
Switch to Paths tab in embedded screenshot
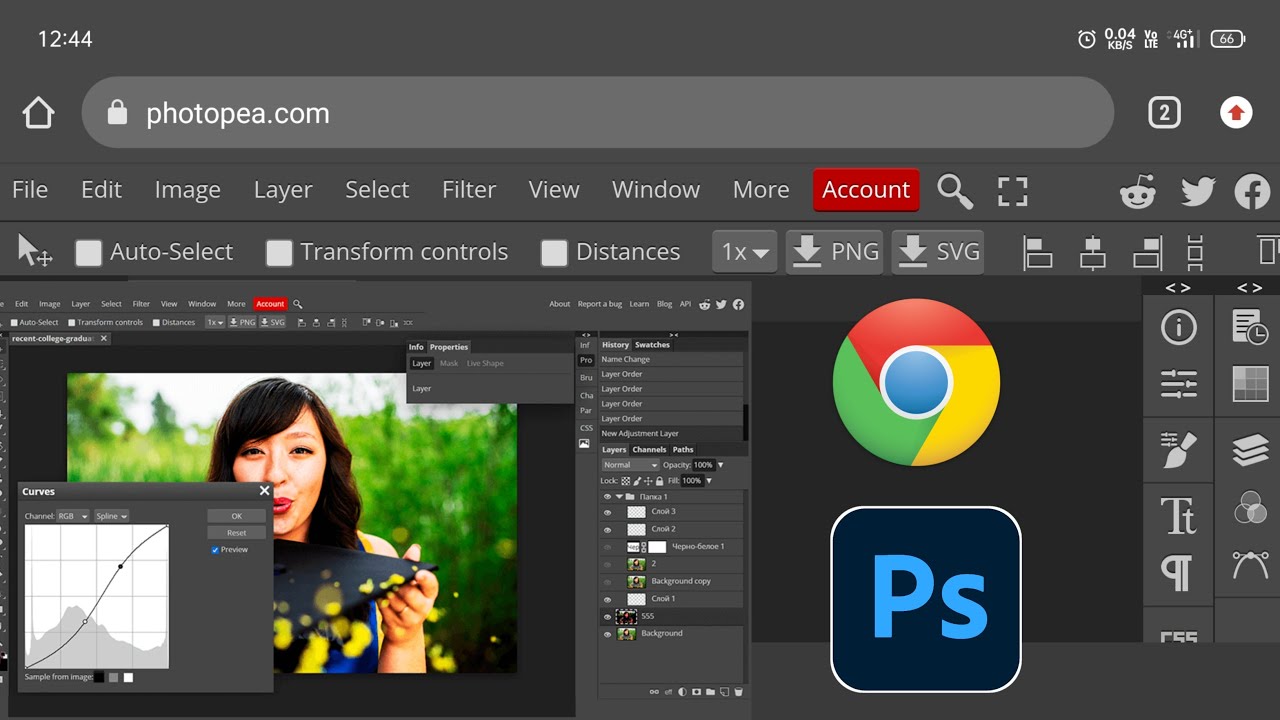pos(683,450)
